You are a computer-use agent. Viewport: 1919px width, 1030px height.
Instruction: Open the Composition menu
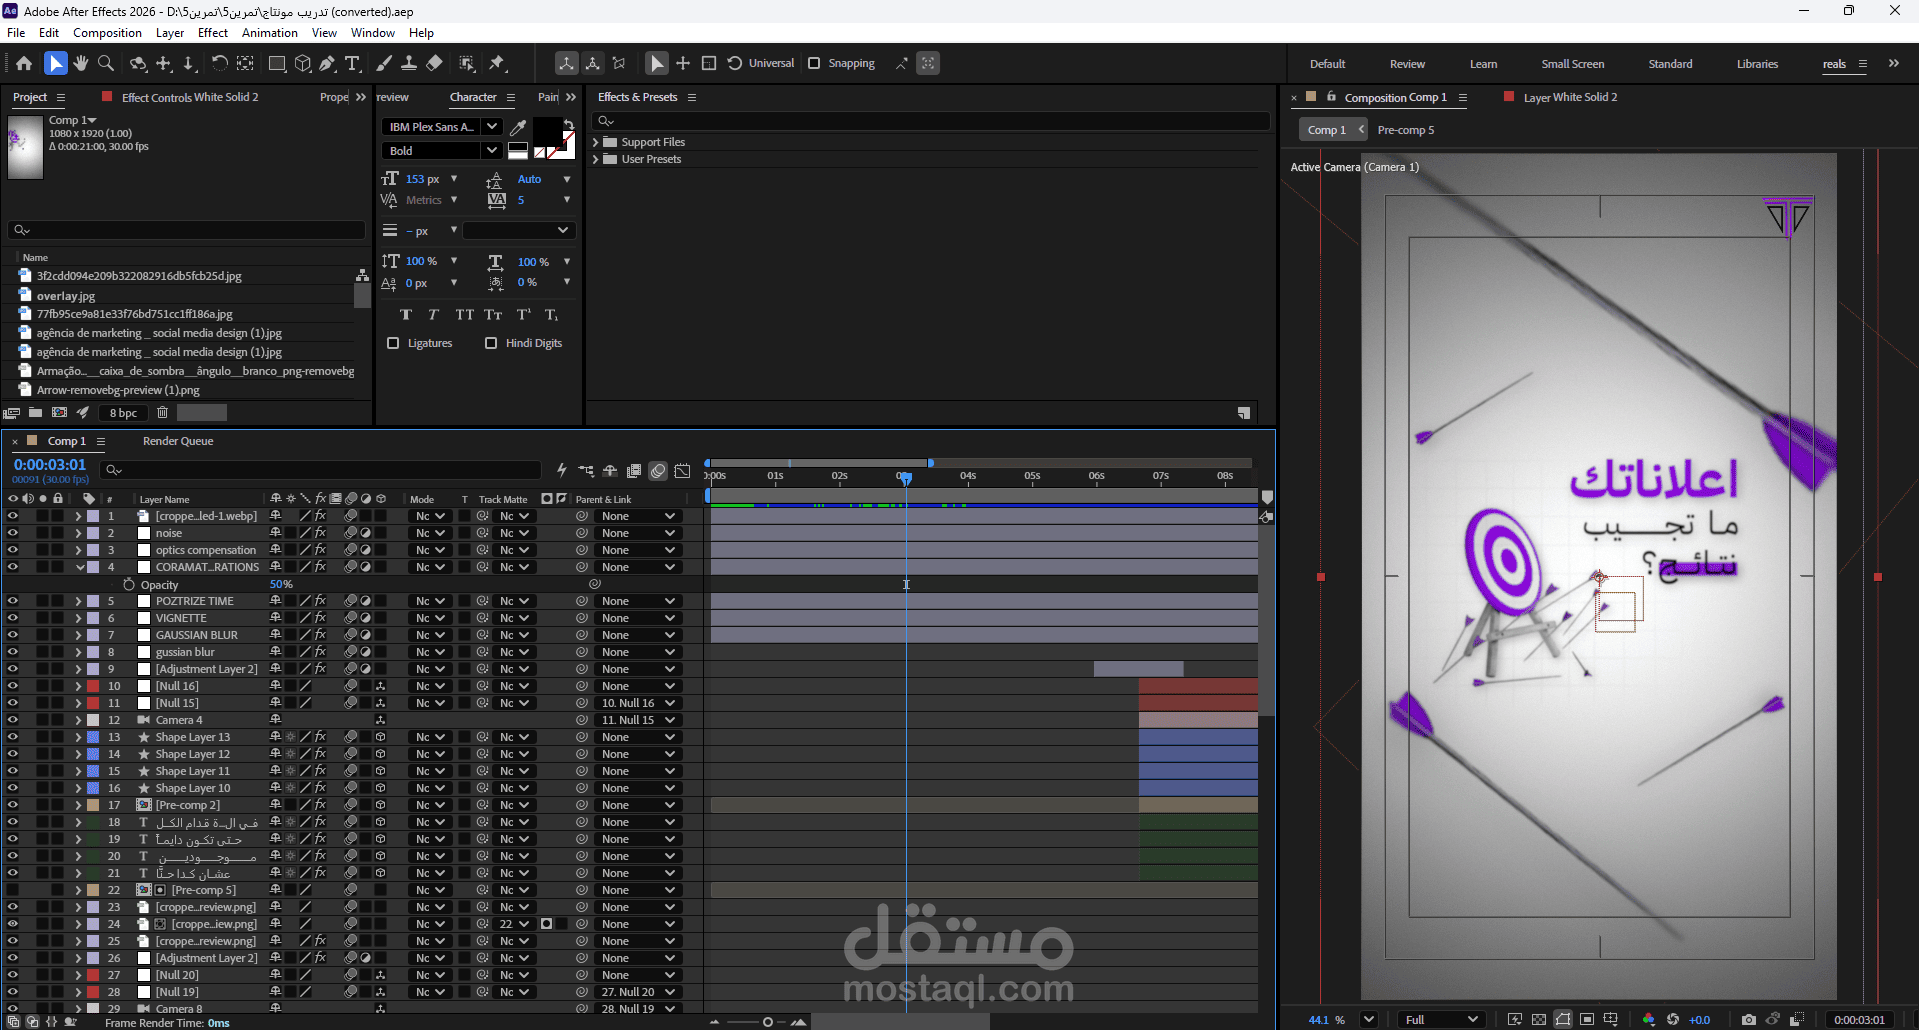[x=107, y=33]
